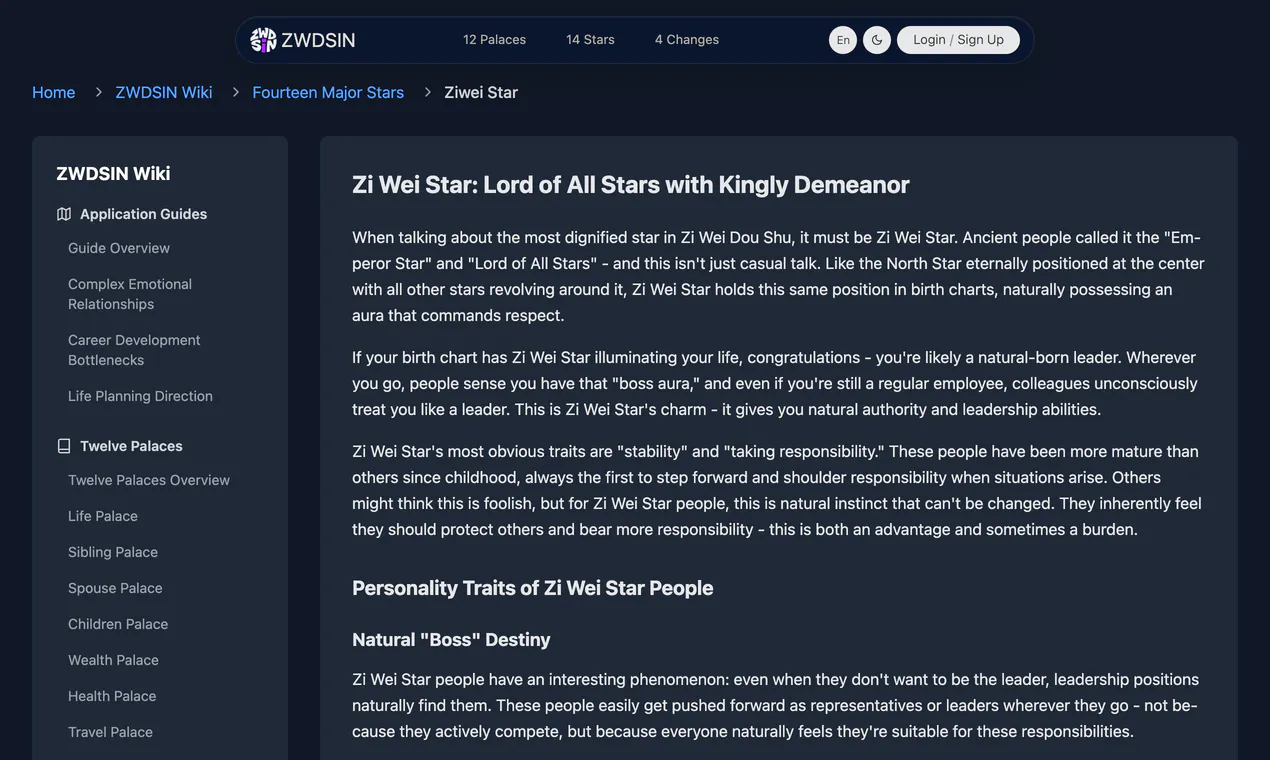Click the Login / Sign Up button
The image size is (1270, 760).
tap(958, 40)
